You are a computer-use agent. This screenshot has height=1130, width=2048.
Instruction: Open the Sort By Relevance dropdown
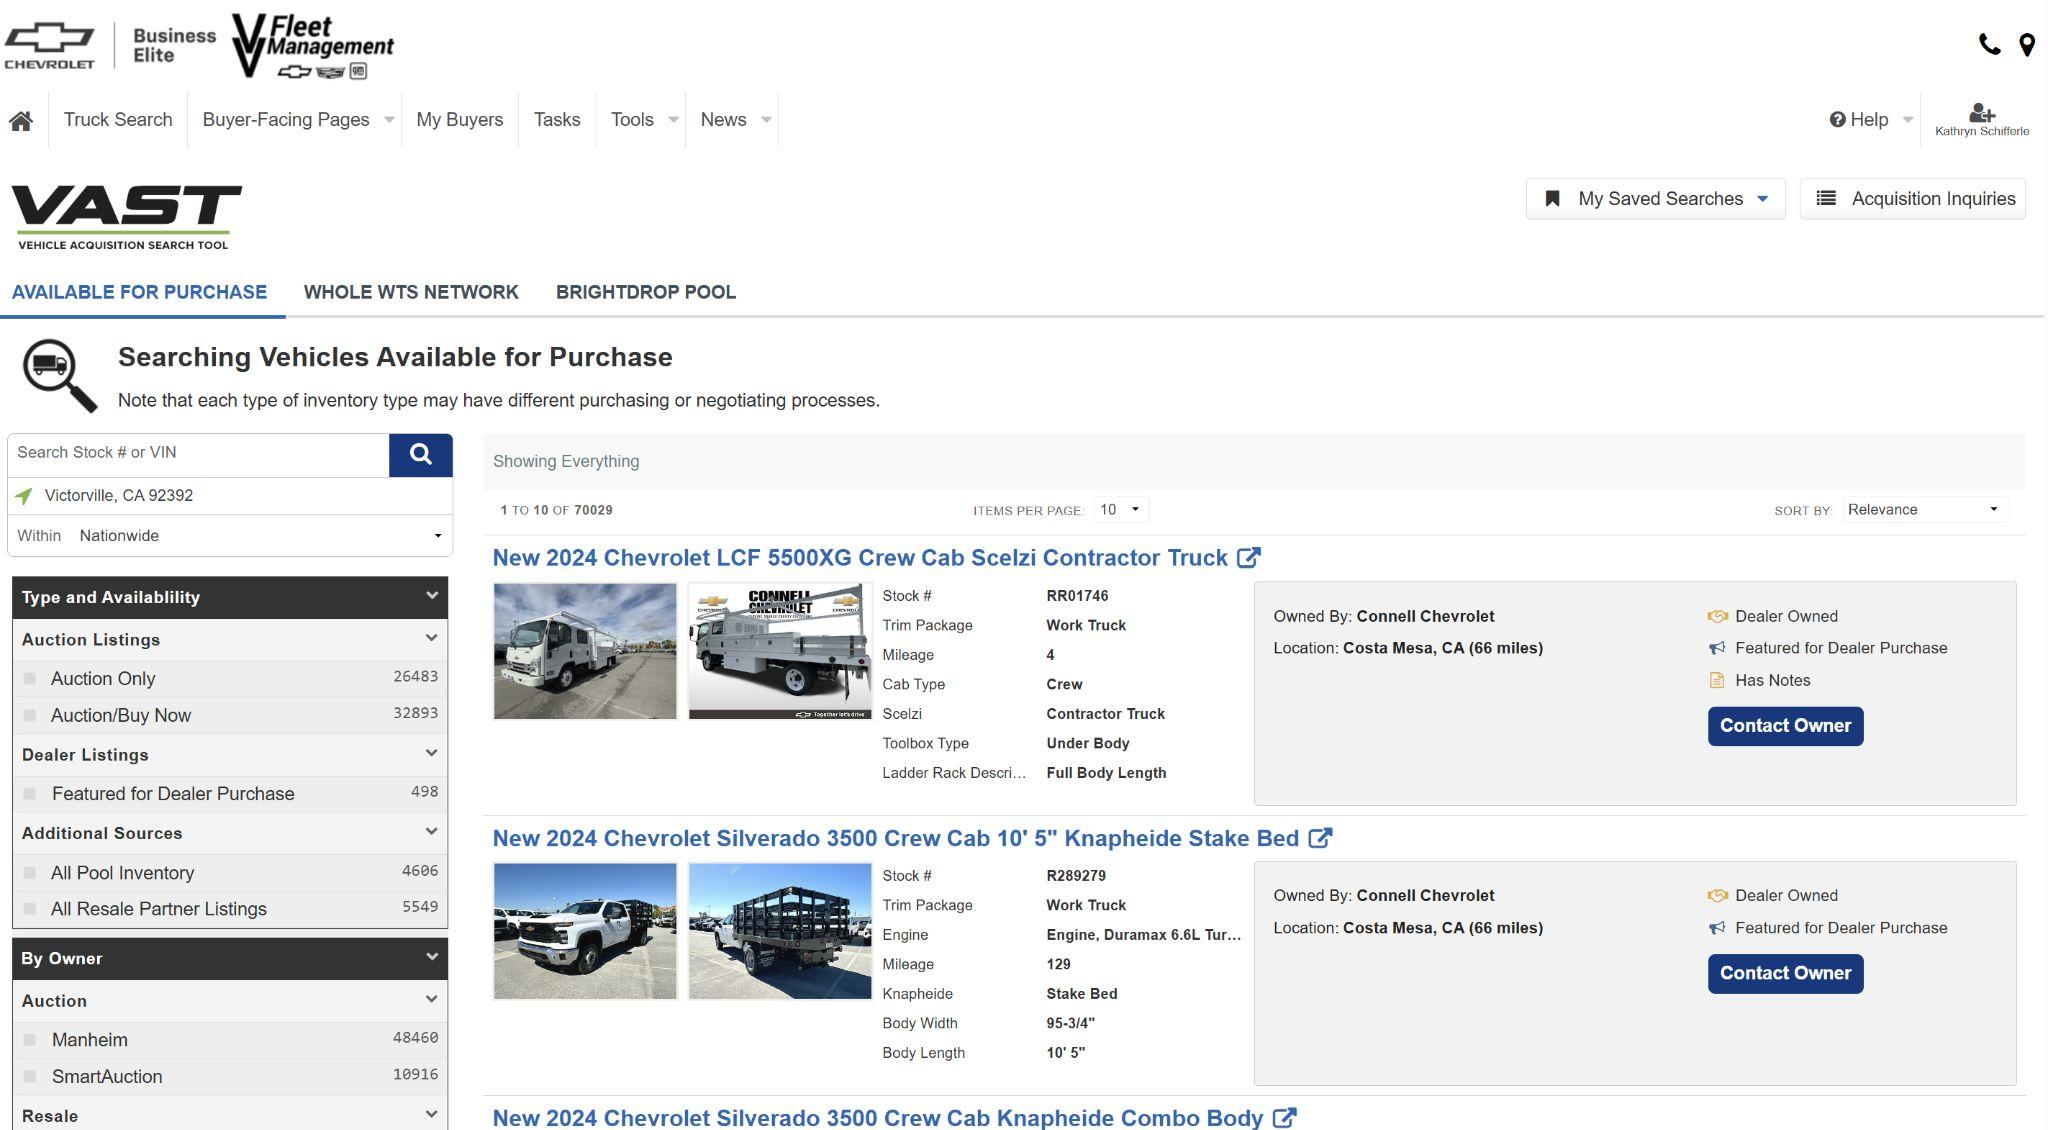click(1922, 510)
